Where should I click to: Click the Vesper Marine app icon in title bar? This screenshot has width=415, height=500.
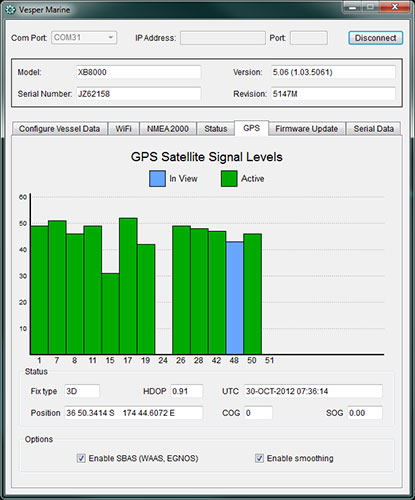click(10, 10)
